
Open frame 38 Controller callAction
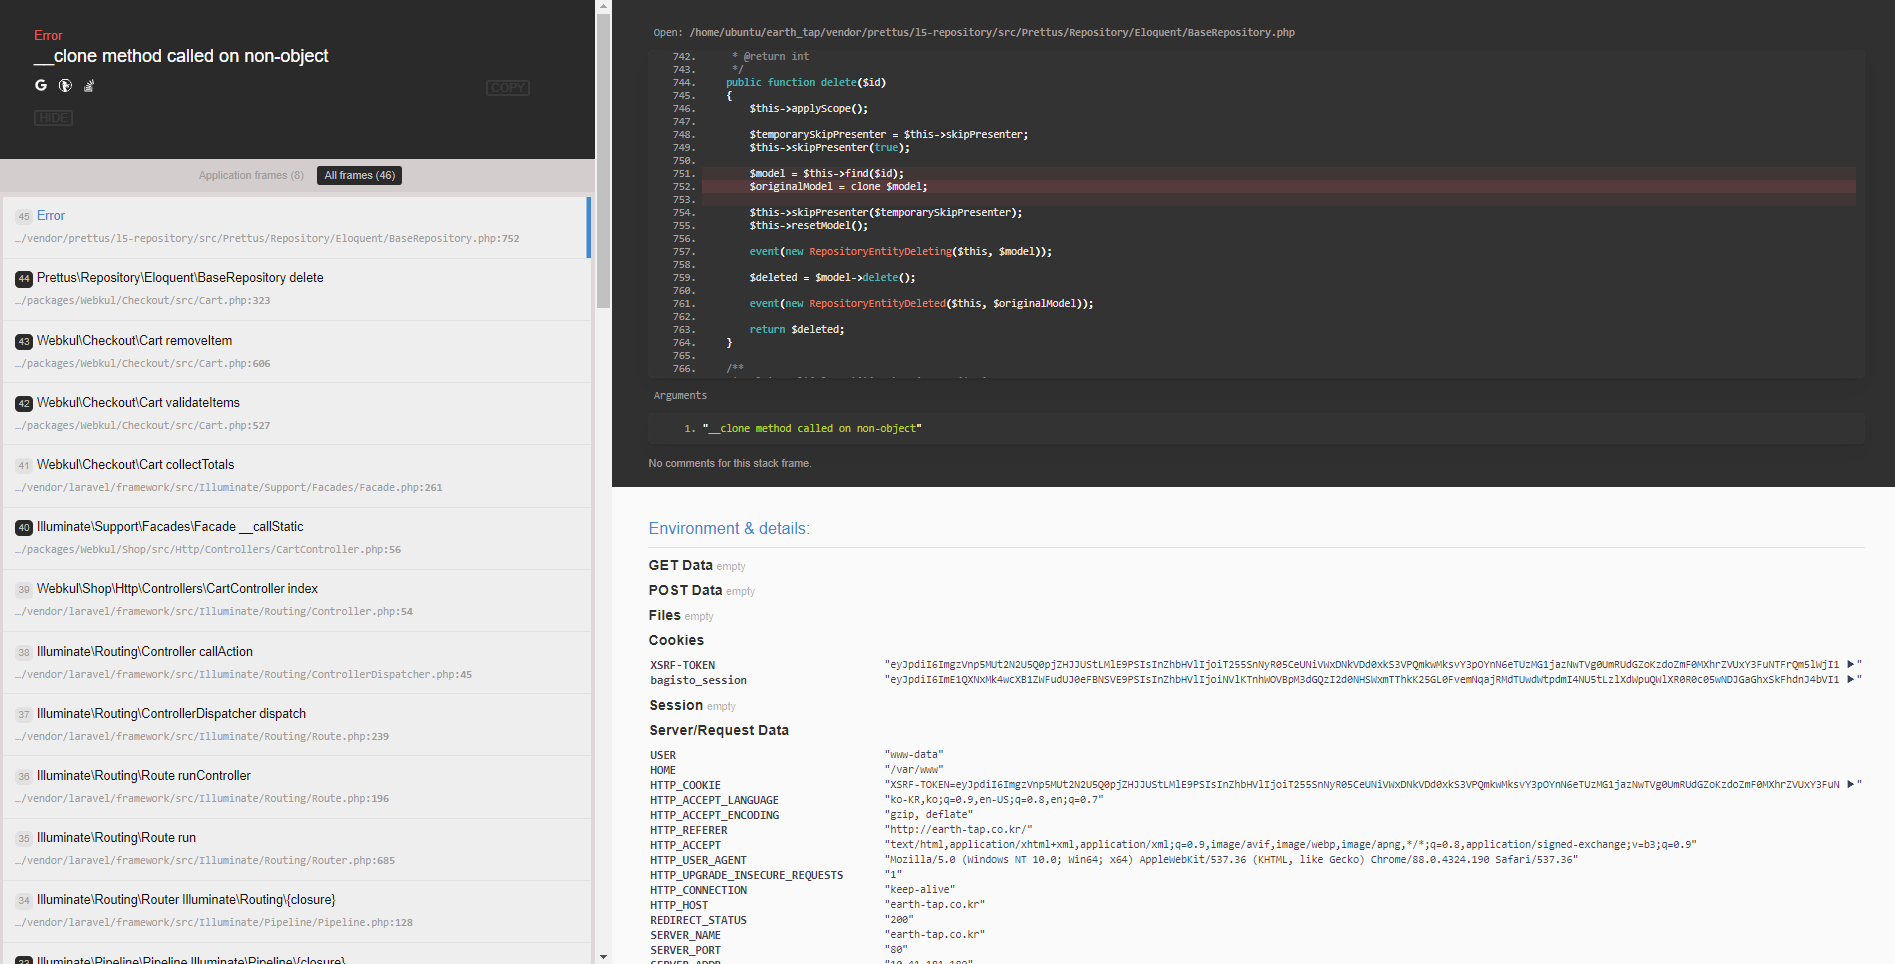point(297,662)
